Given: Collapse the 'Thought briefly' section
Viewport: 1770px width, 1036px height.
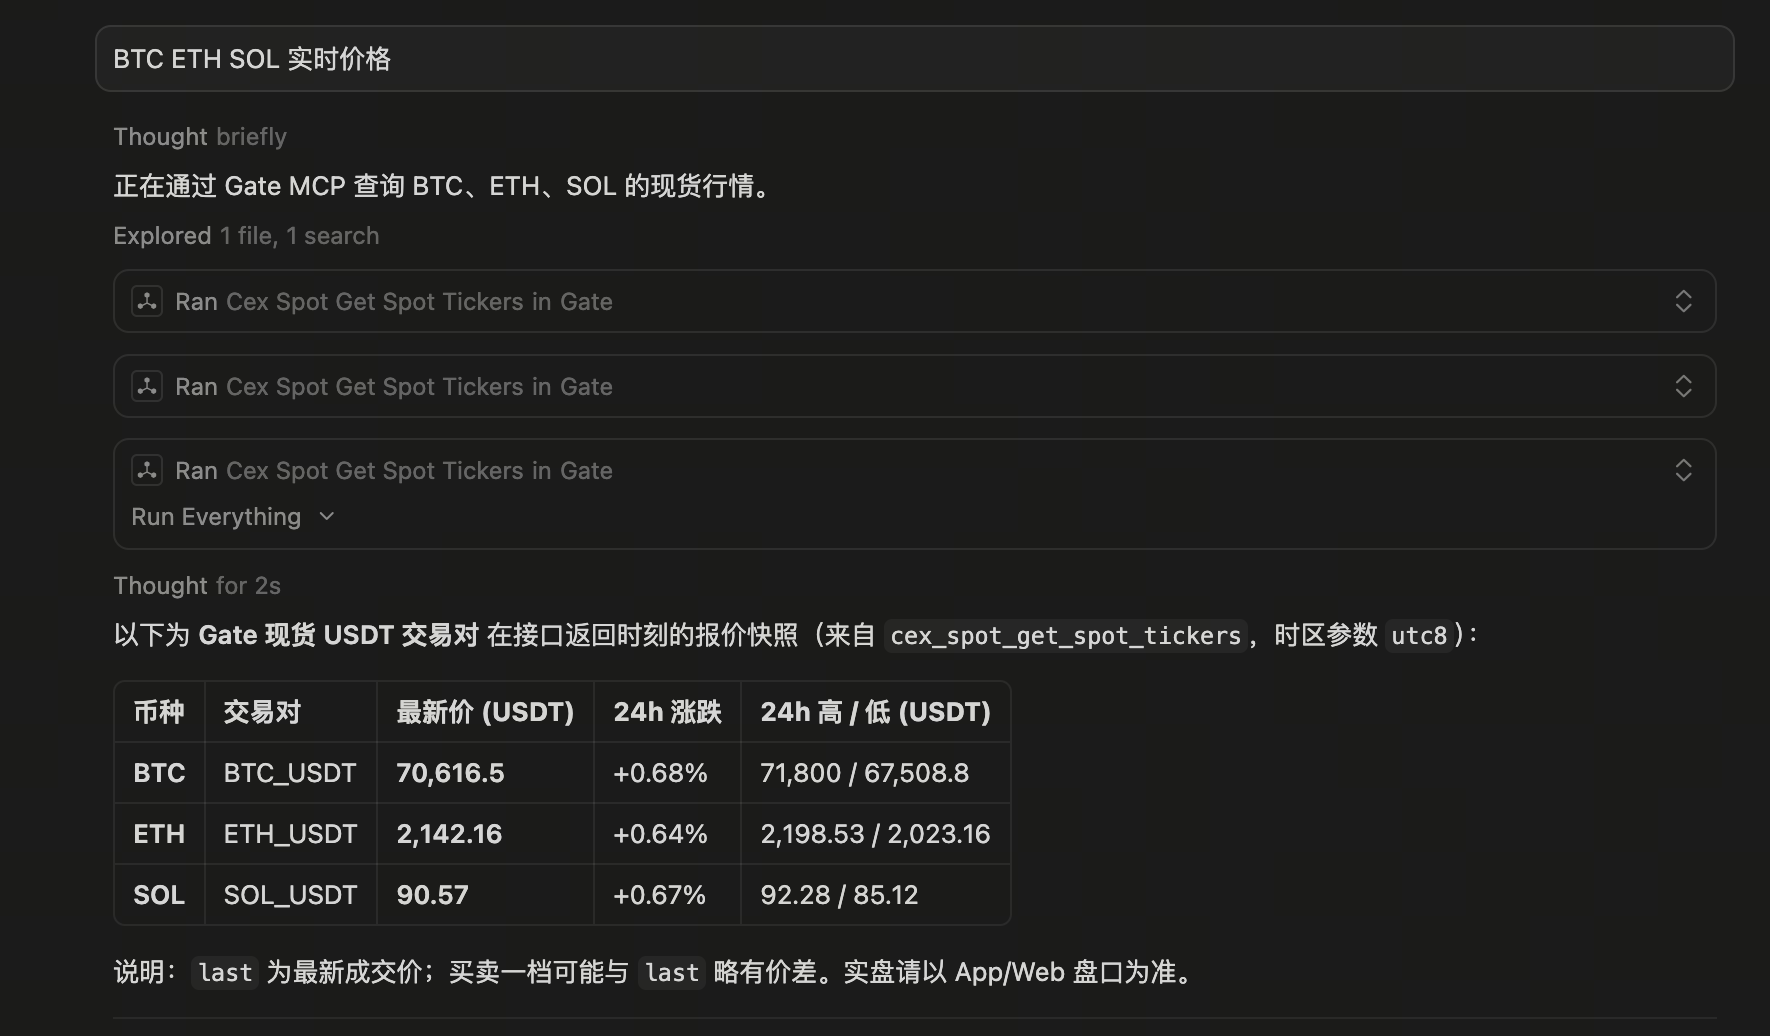Looking at the screenshot, I should [199, 136].
